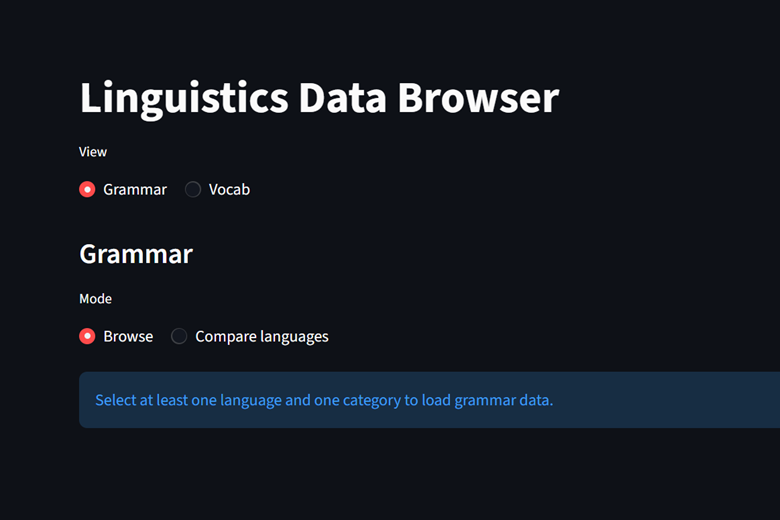Screen dimensions: 780x520
Task: Click the word "Browser" in the page title
Action: coord(478,98)
